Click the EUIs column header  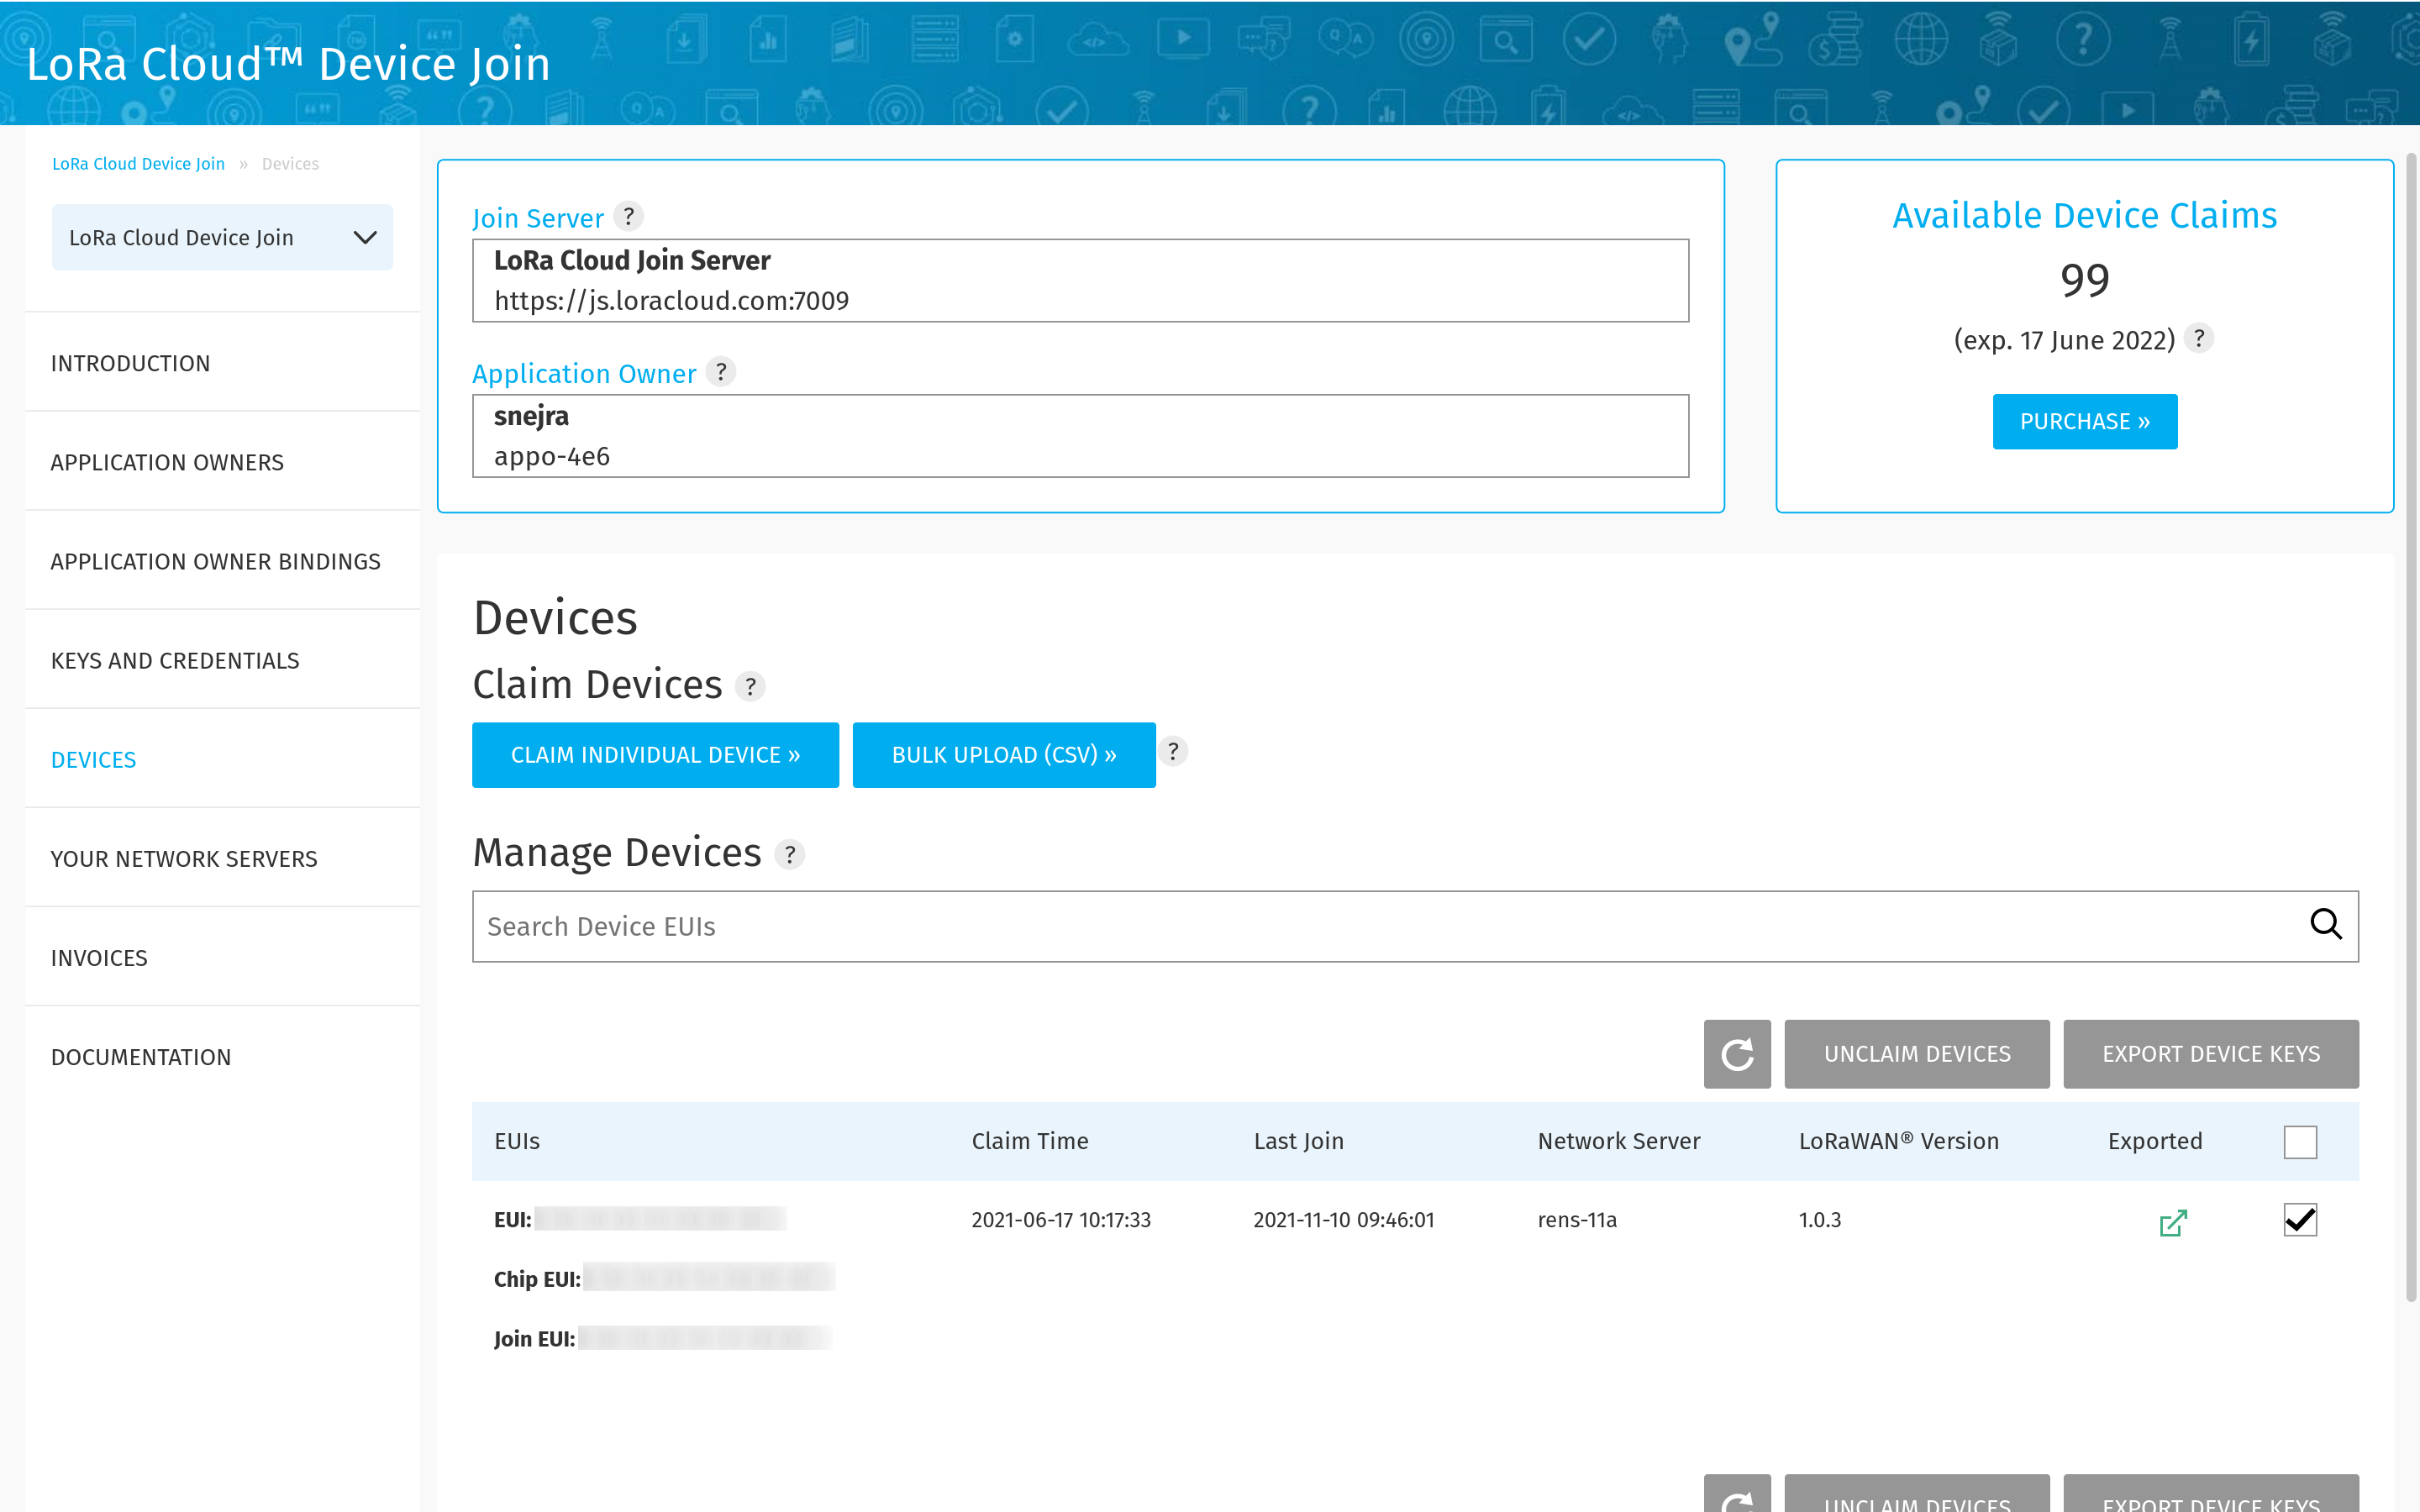[517, 1141]
